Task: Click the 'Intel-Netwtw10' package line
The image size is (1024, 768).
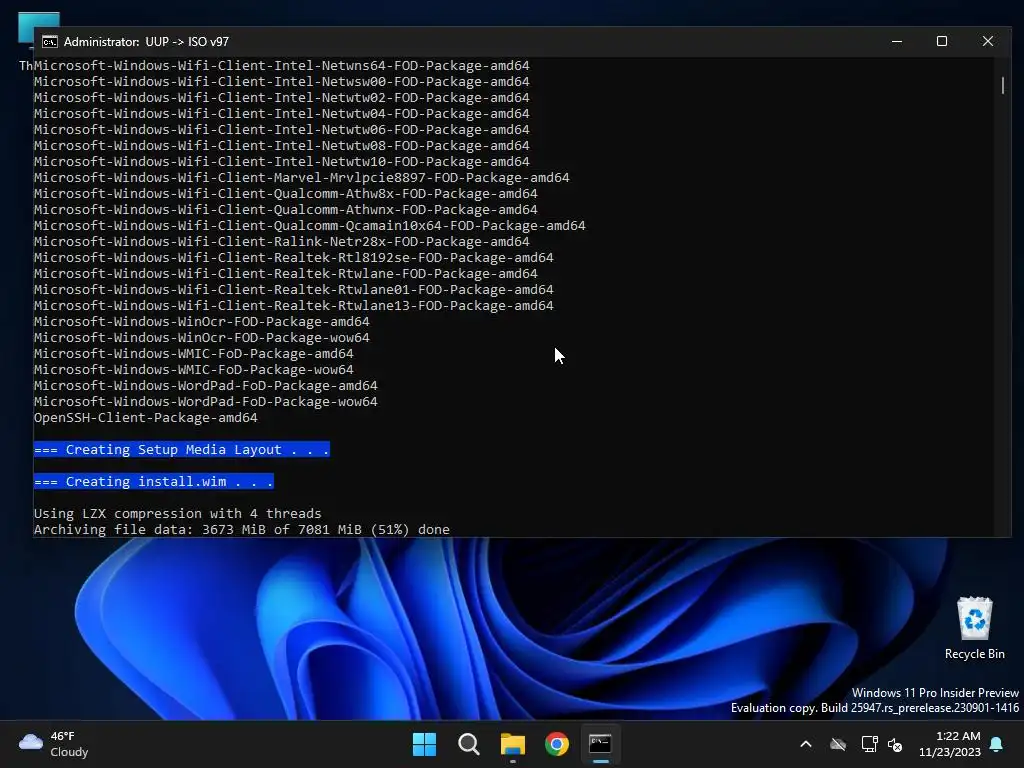Action: 281,161
